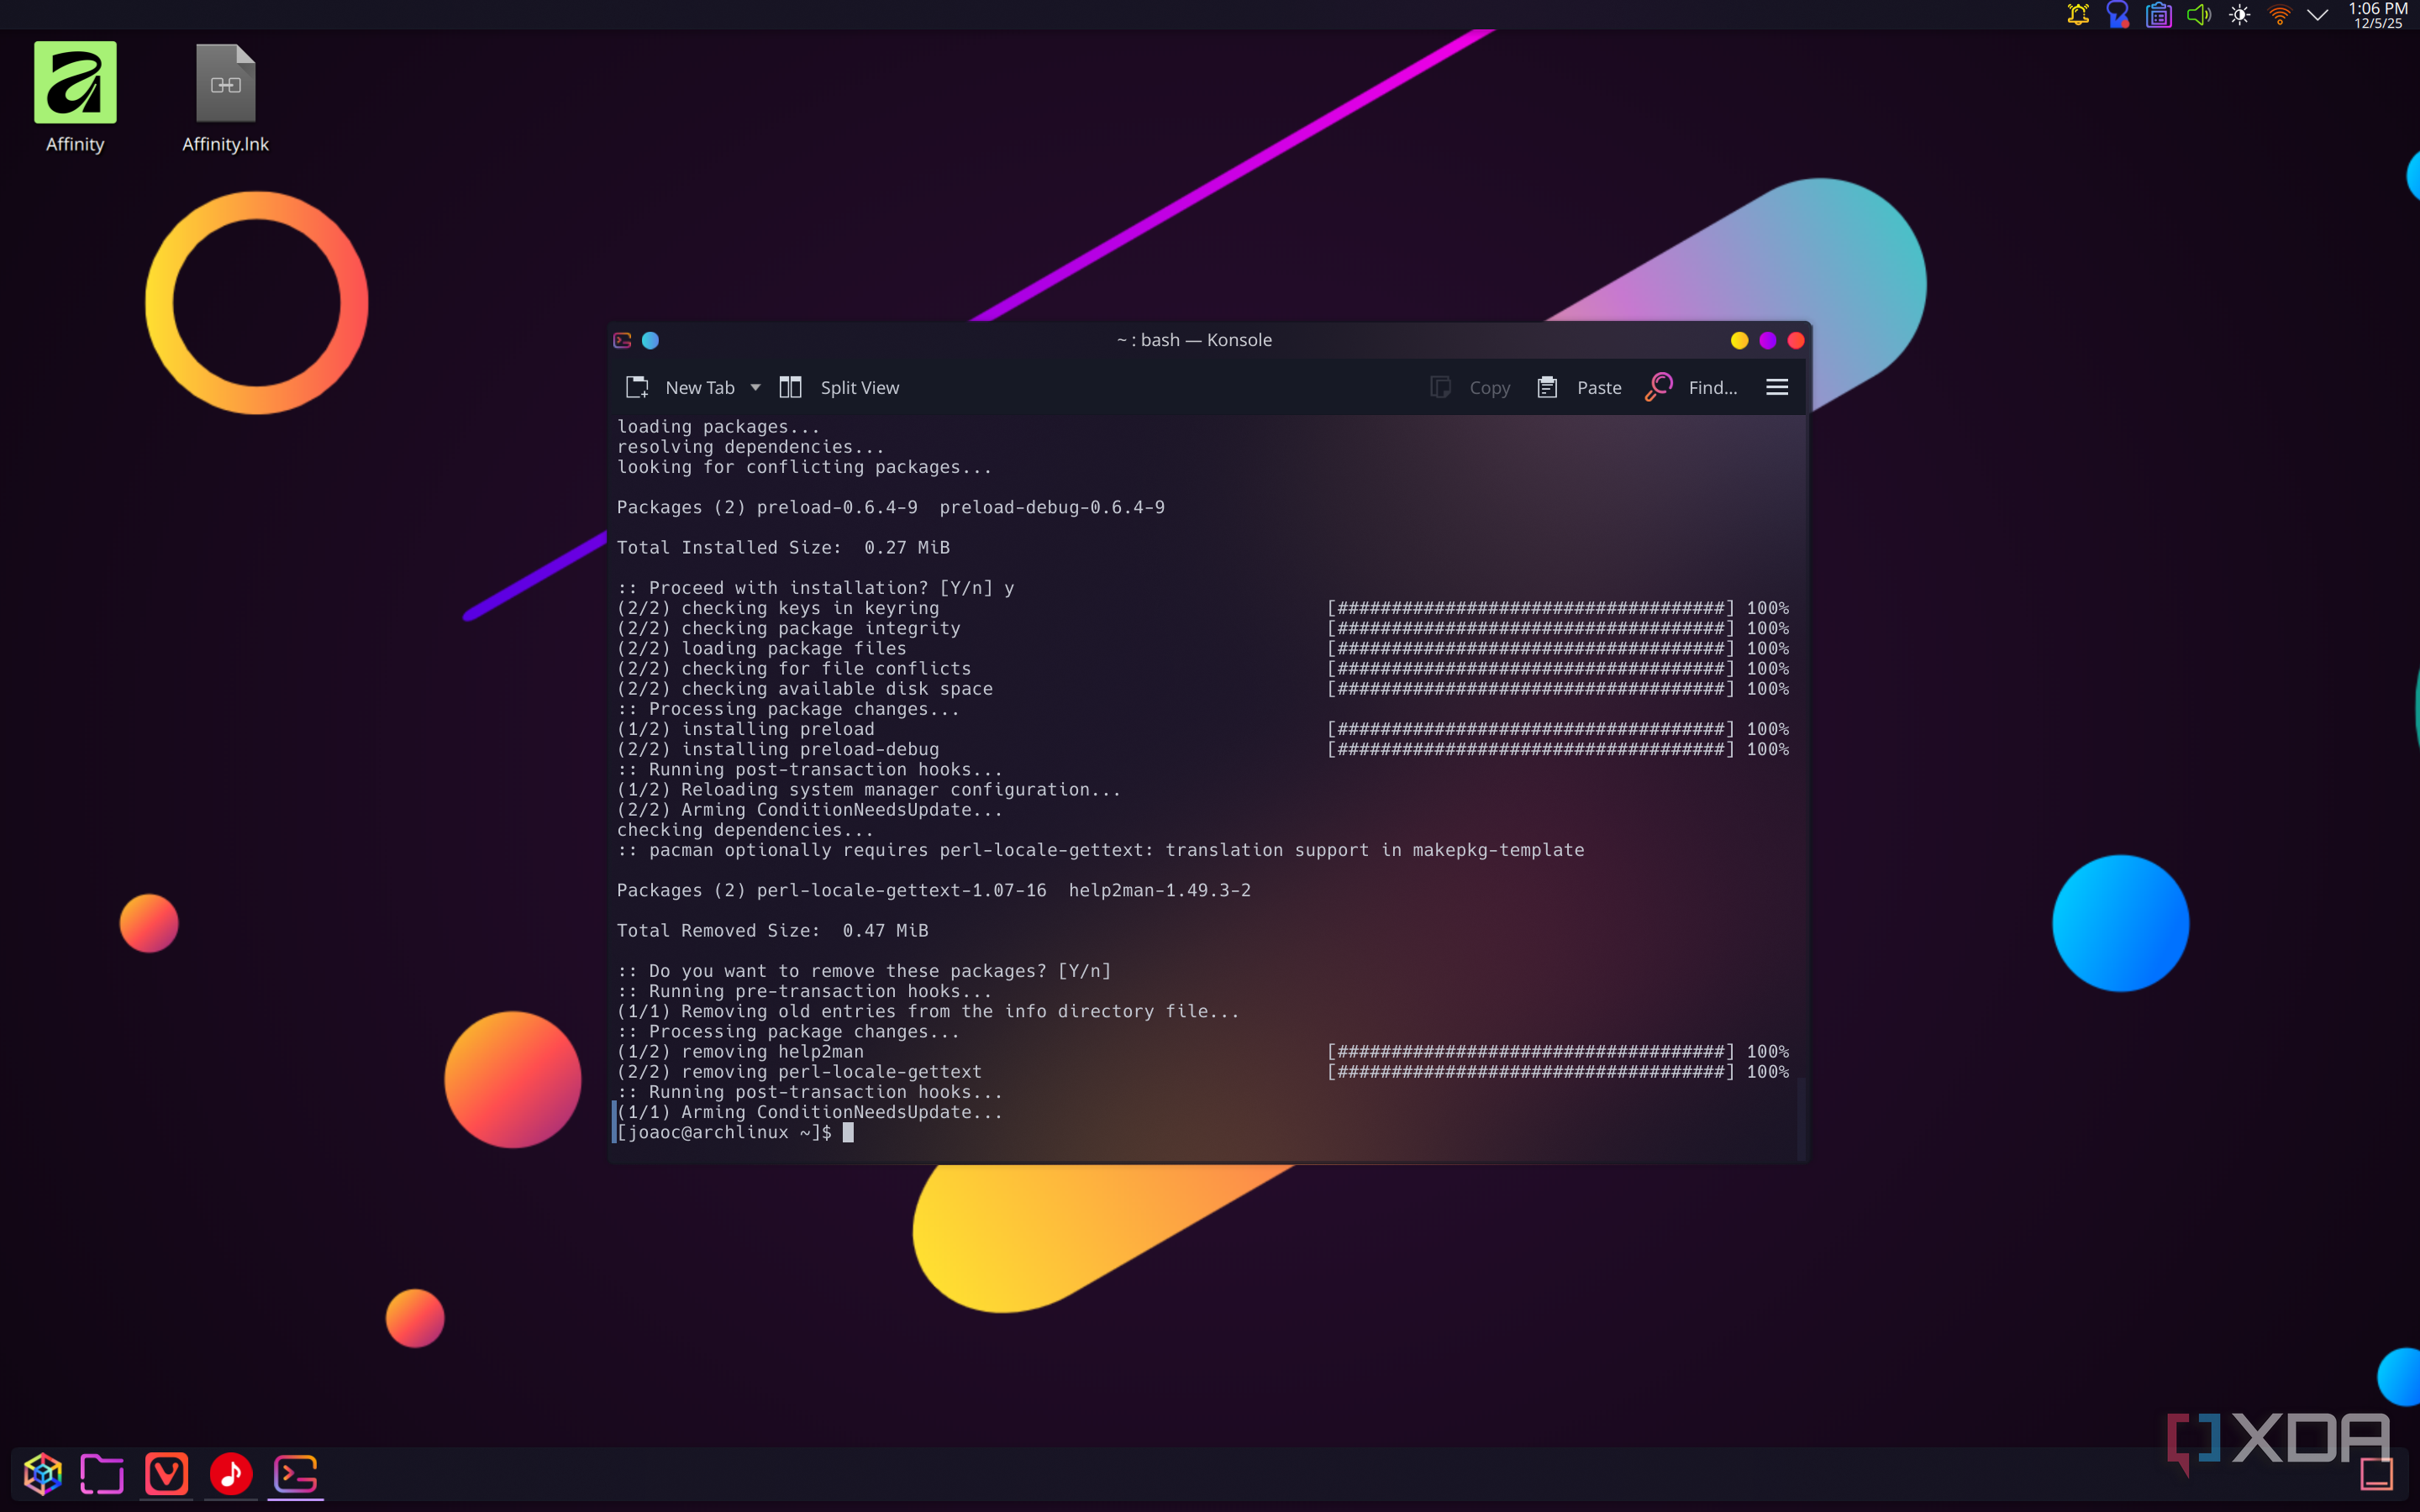
Task: Enable Split View in Konsole
Action: tap(840, 387)
